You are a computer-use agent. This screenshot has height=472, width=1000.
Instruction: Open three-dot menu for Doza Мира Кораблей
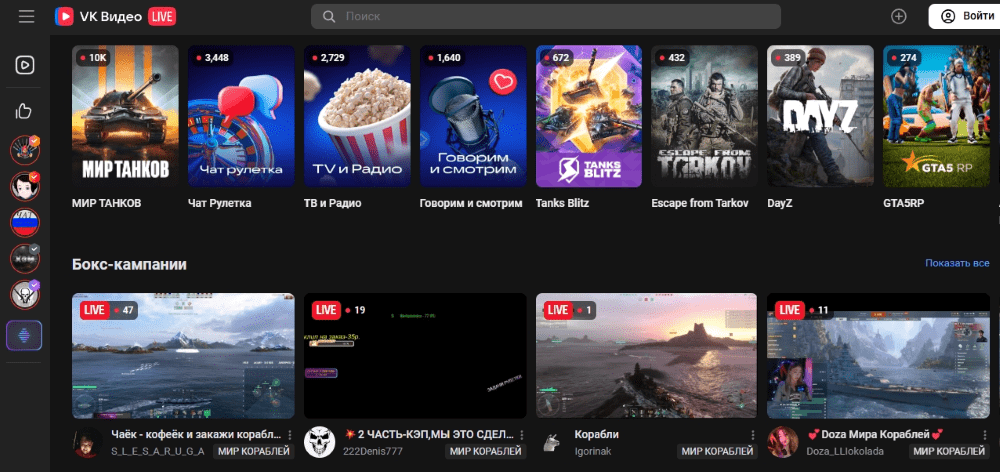pyautogui.click(x=985, y=435)
